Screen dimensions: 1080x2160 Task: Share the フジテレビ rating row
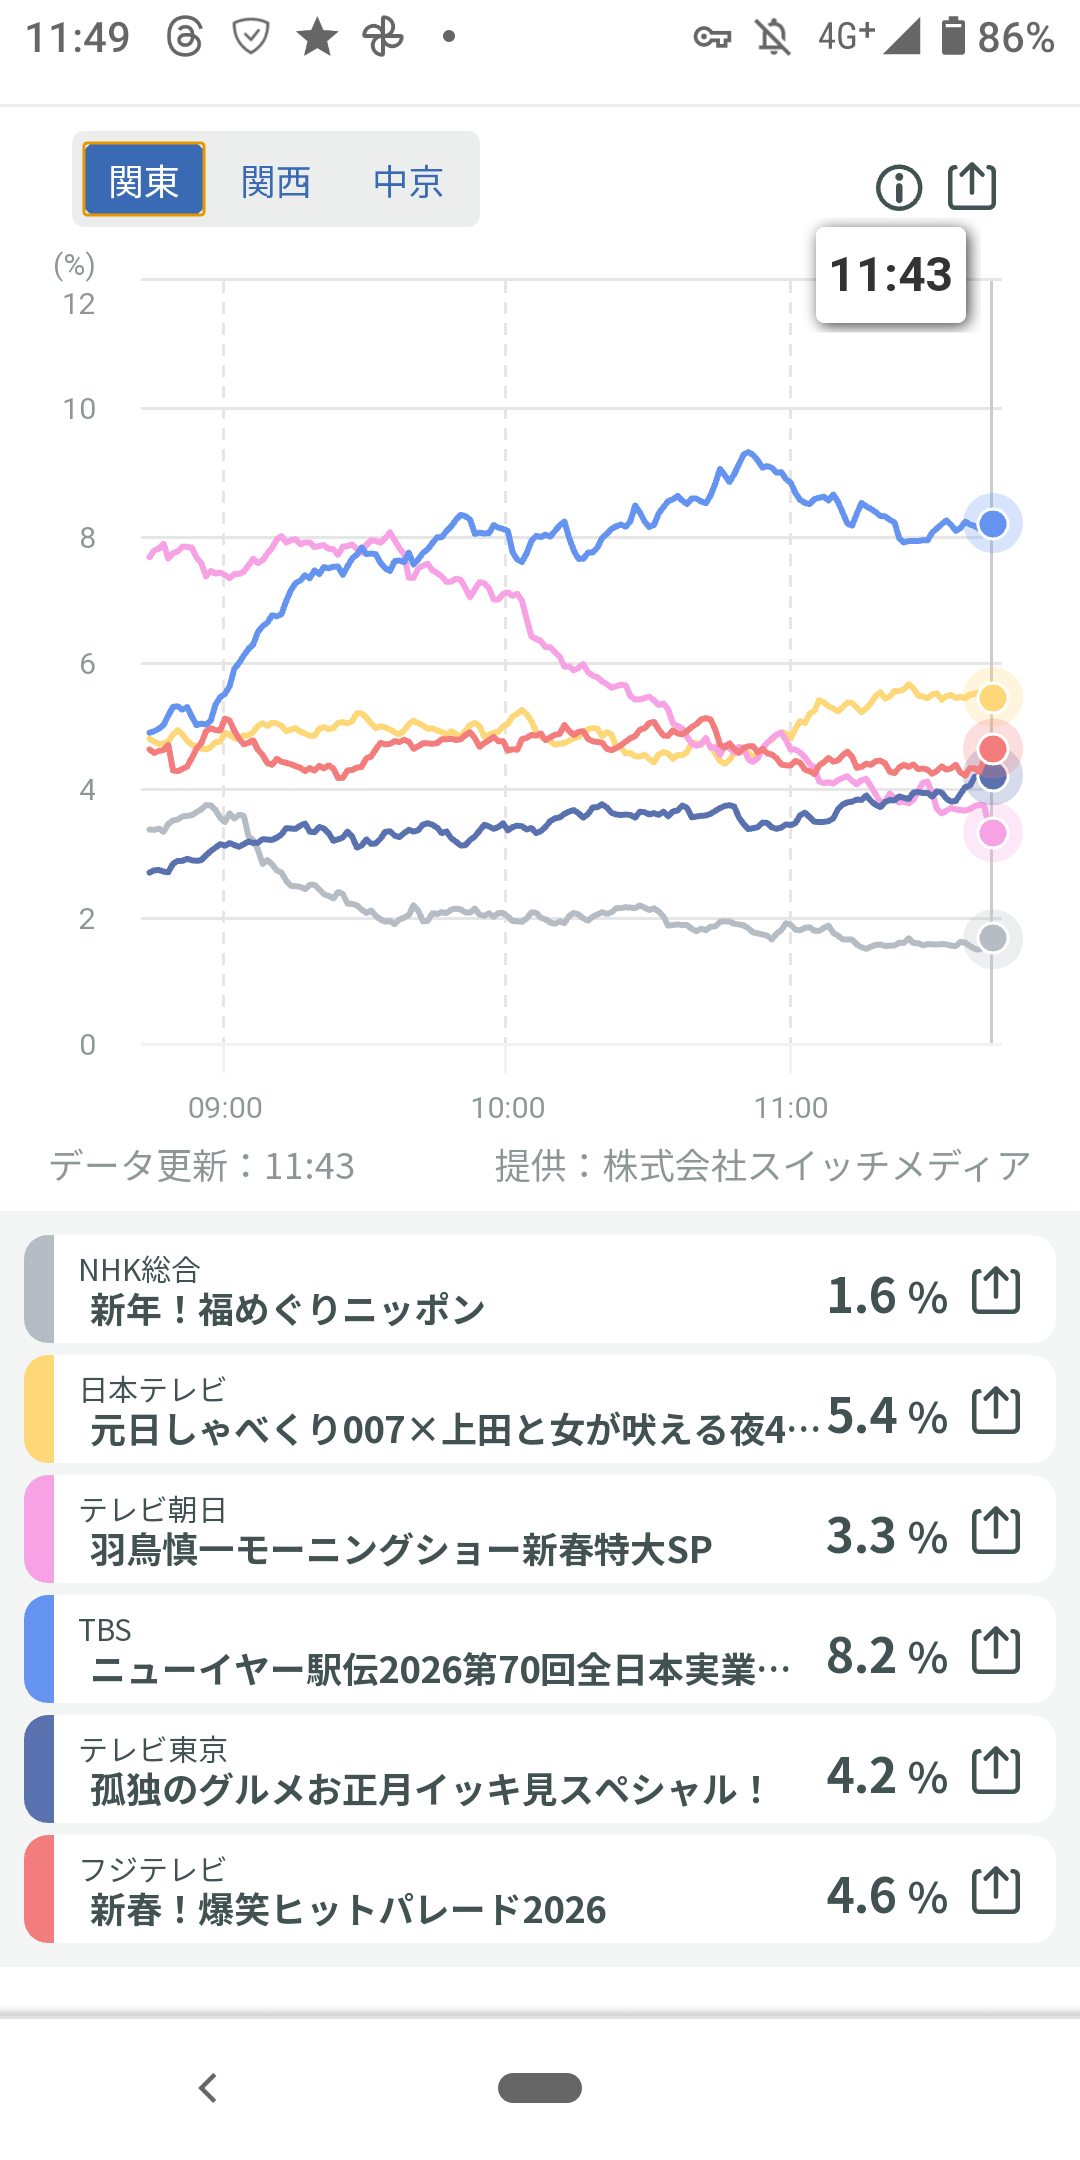996,1890
